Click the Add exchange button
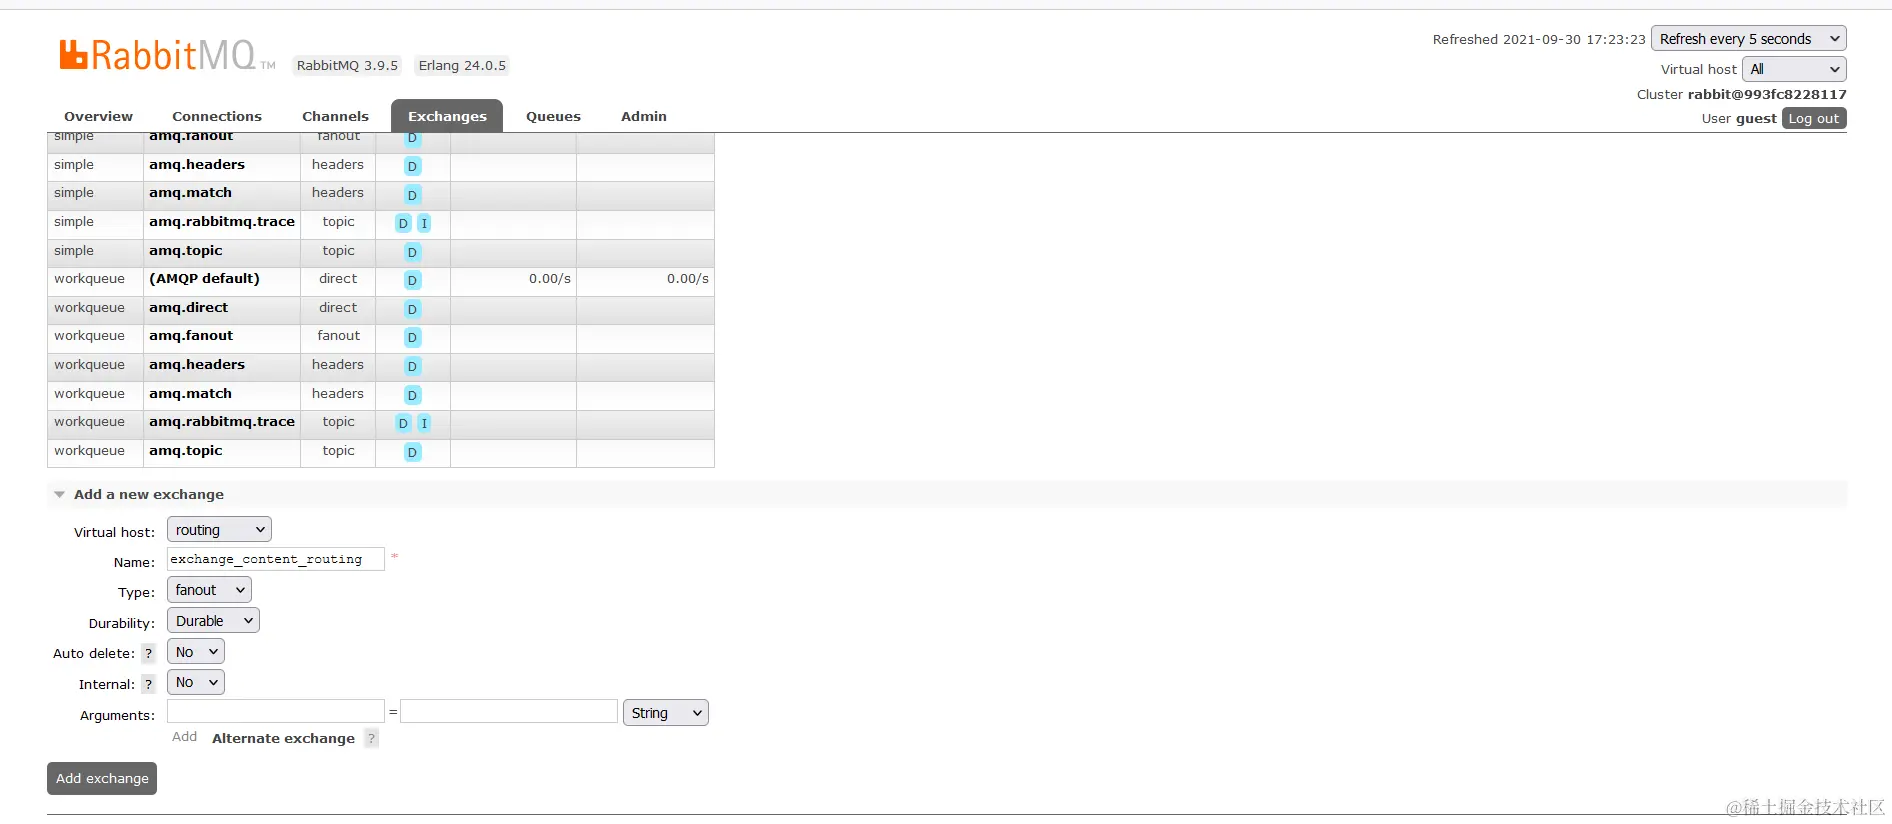This screenshot has height=824, width=1892. [102, 778]
